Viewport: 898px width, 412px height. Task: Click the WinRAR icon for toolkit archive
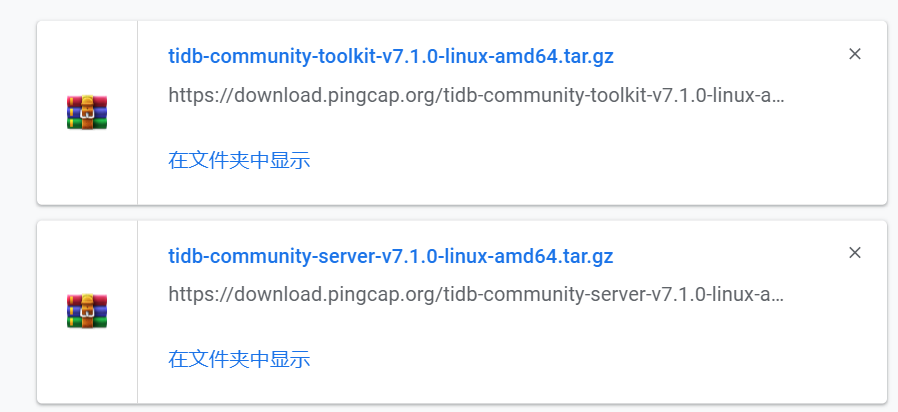87,112
